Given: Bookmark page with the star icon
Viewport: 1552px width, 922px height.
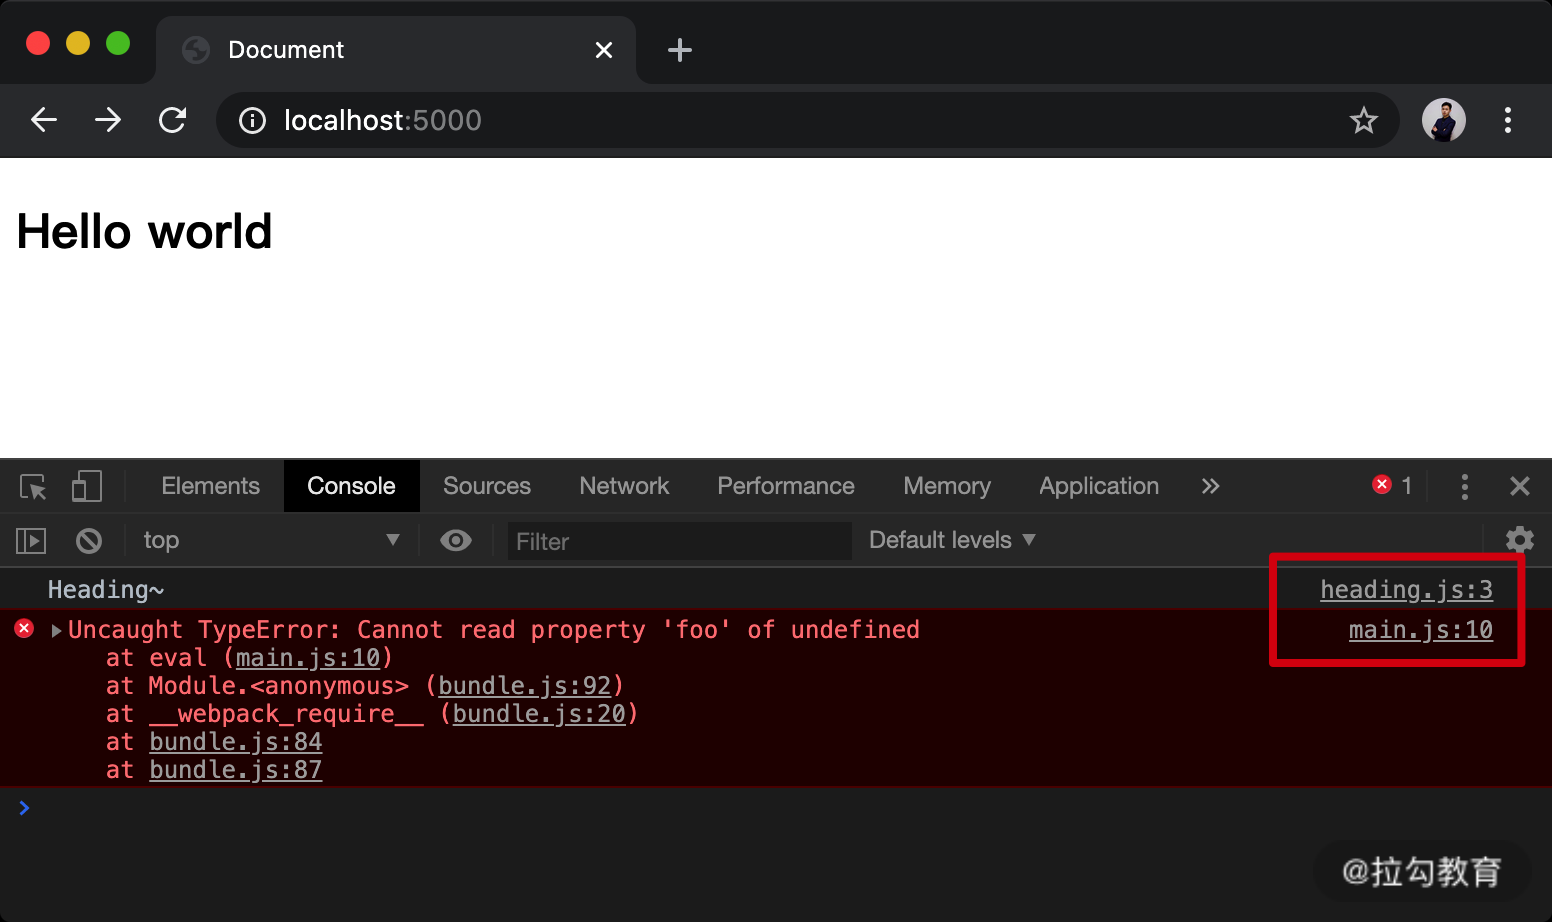Looking at the screenshot, I should [1363, 121].
